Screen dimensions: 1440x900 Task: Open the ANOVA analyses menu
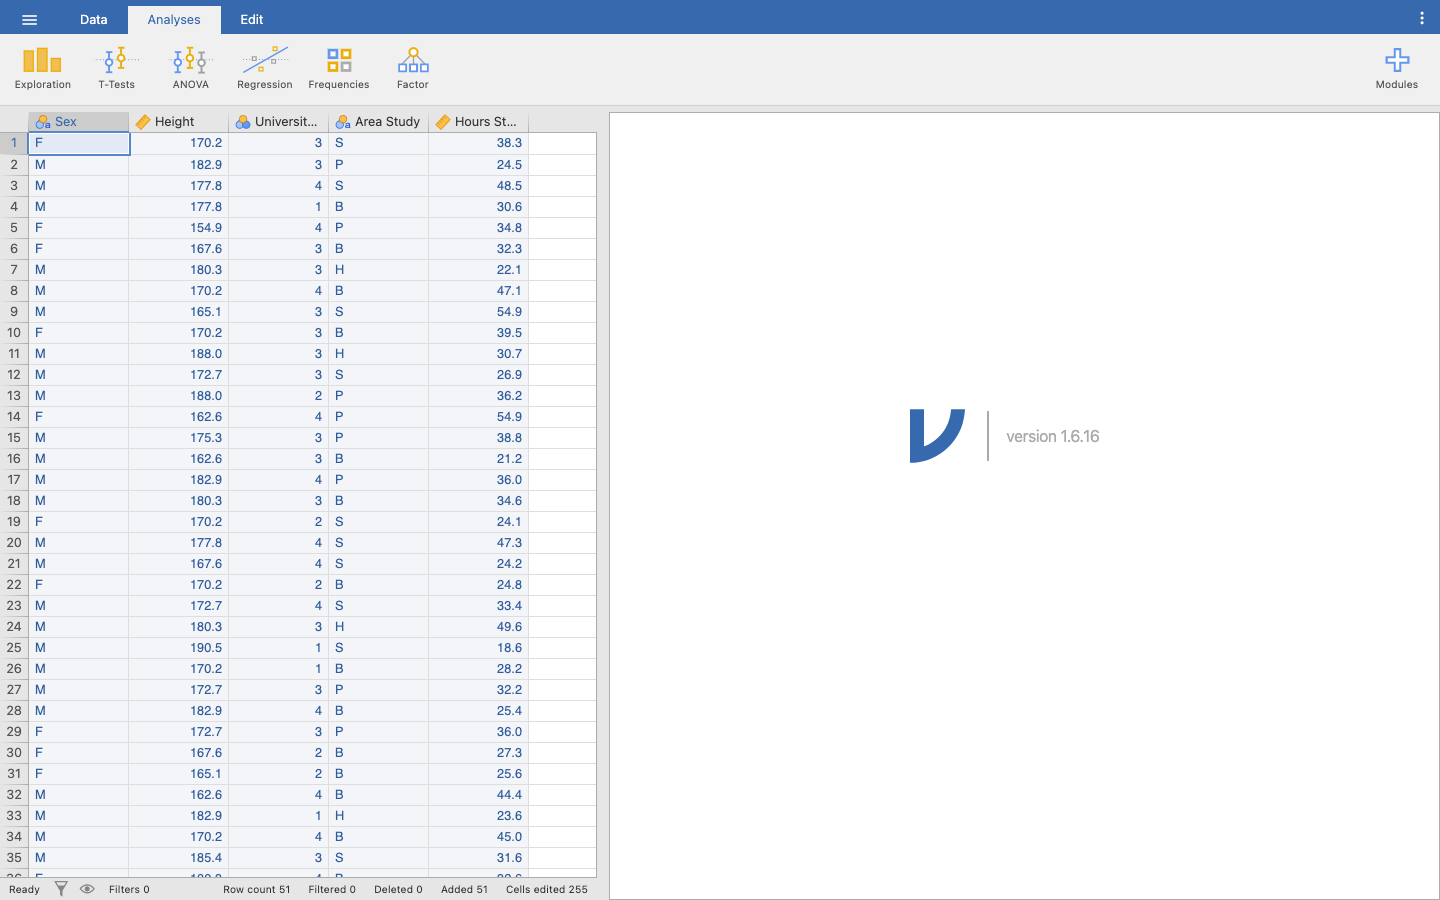click(190, 68)
